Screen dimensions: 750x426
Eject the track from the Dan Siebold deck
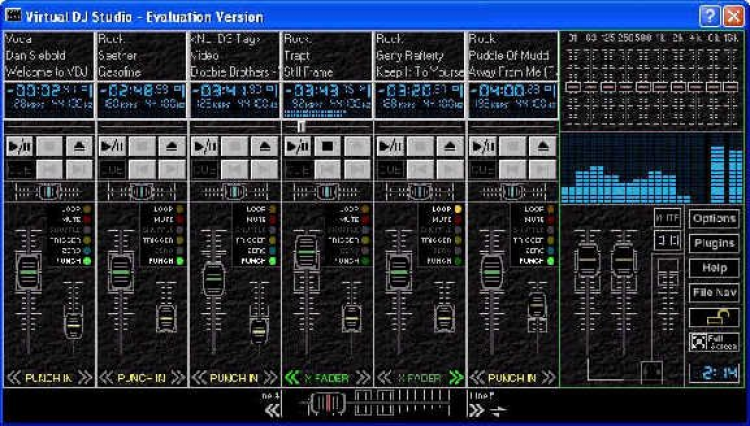click(79, 146)
